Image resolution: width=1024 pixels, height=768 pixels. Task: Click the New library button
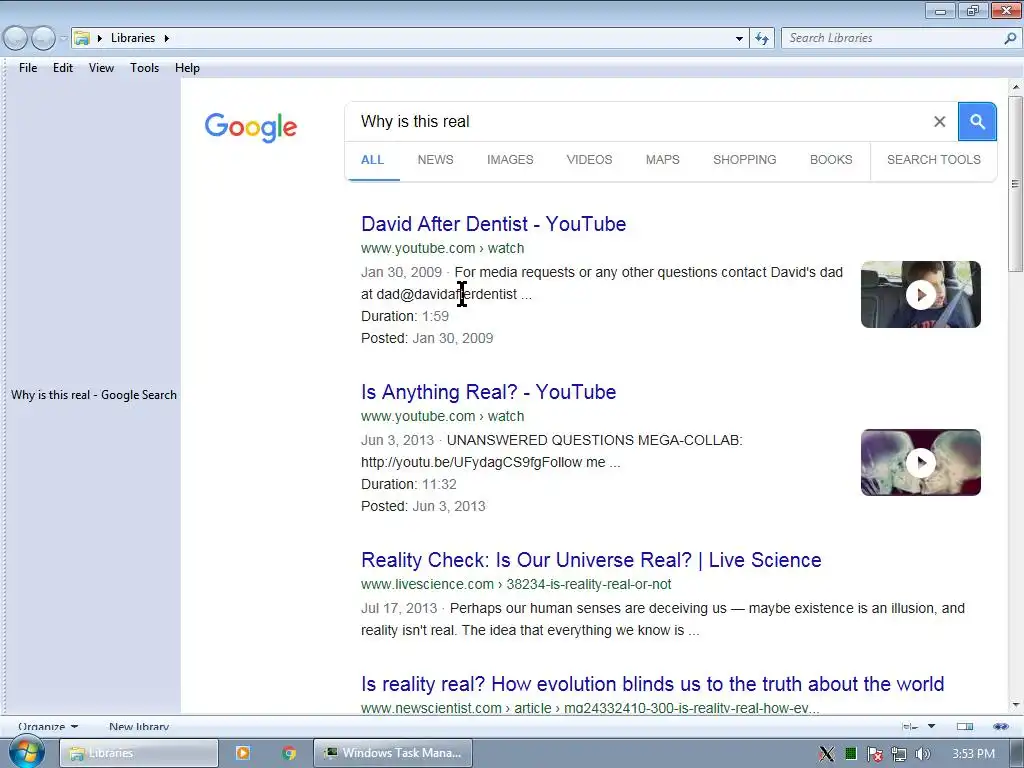click(x=138, y=726)
